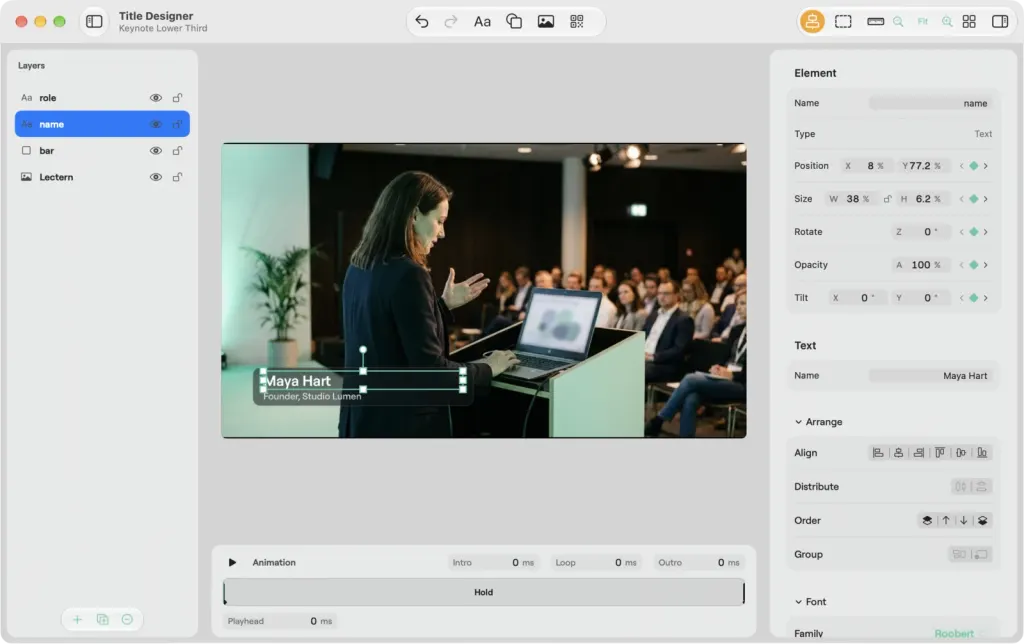Zoom out of the canvas
The width and height of the screenshot is (1024, 644).
899,22
